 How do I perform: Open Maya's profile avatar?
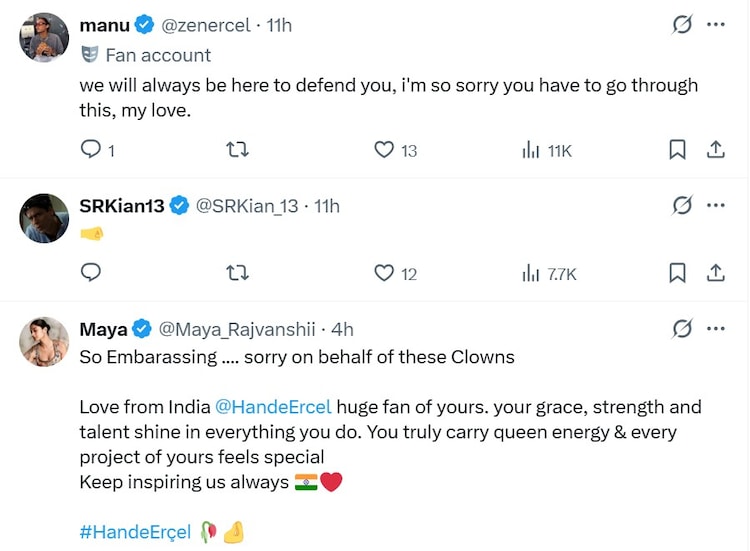click(x=44, y=342)
